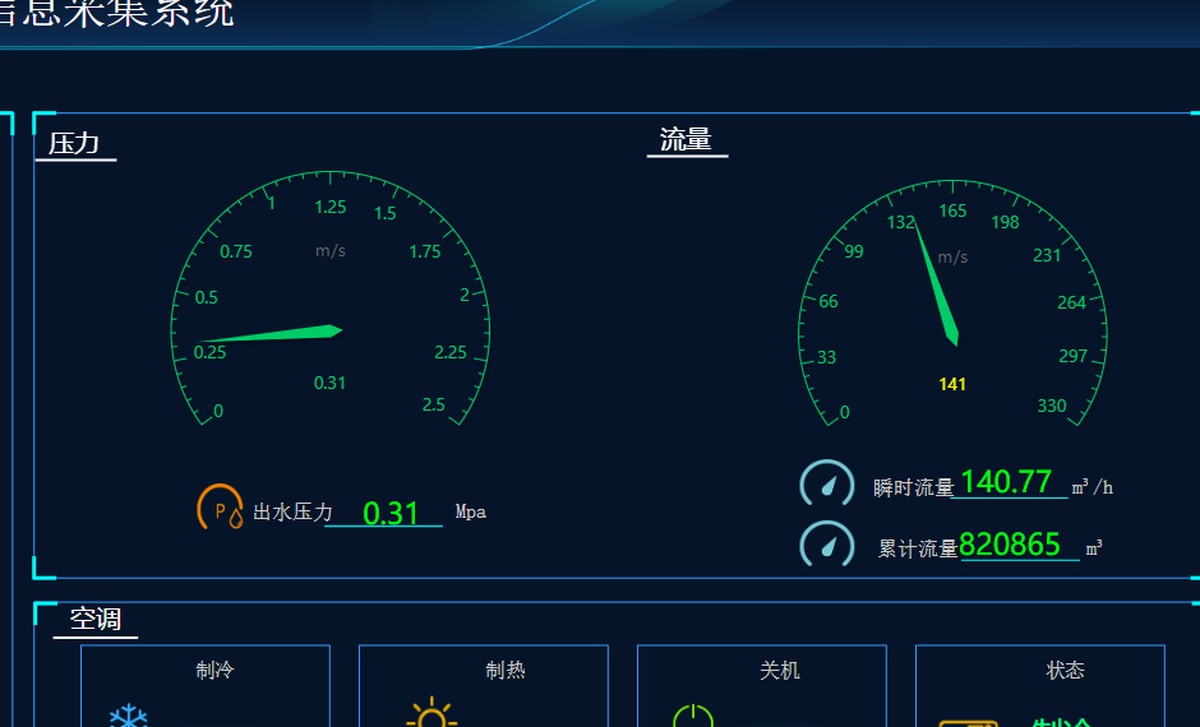
Task: Click the 流量 section heading
Action: pos(686,140)
